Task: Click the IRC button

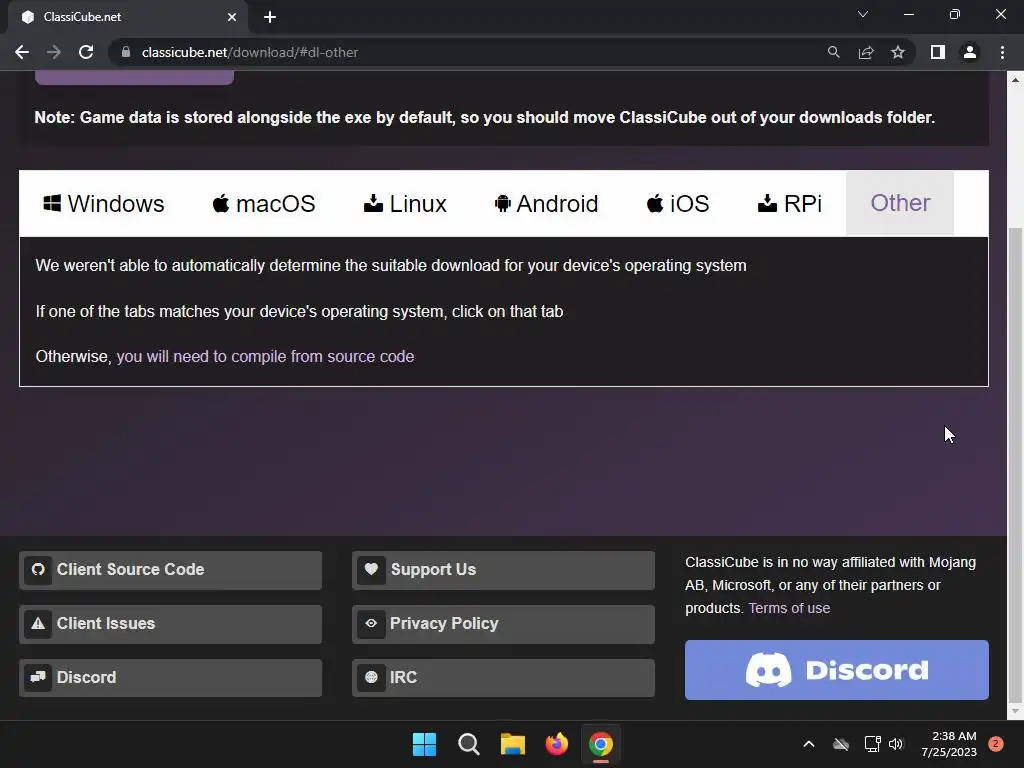Action: 504,677
